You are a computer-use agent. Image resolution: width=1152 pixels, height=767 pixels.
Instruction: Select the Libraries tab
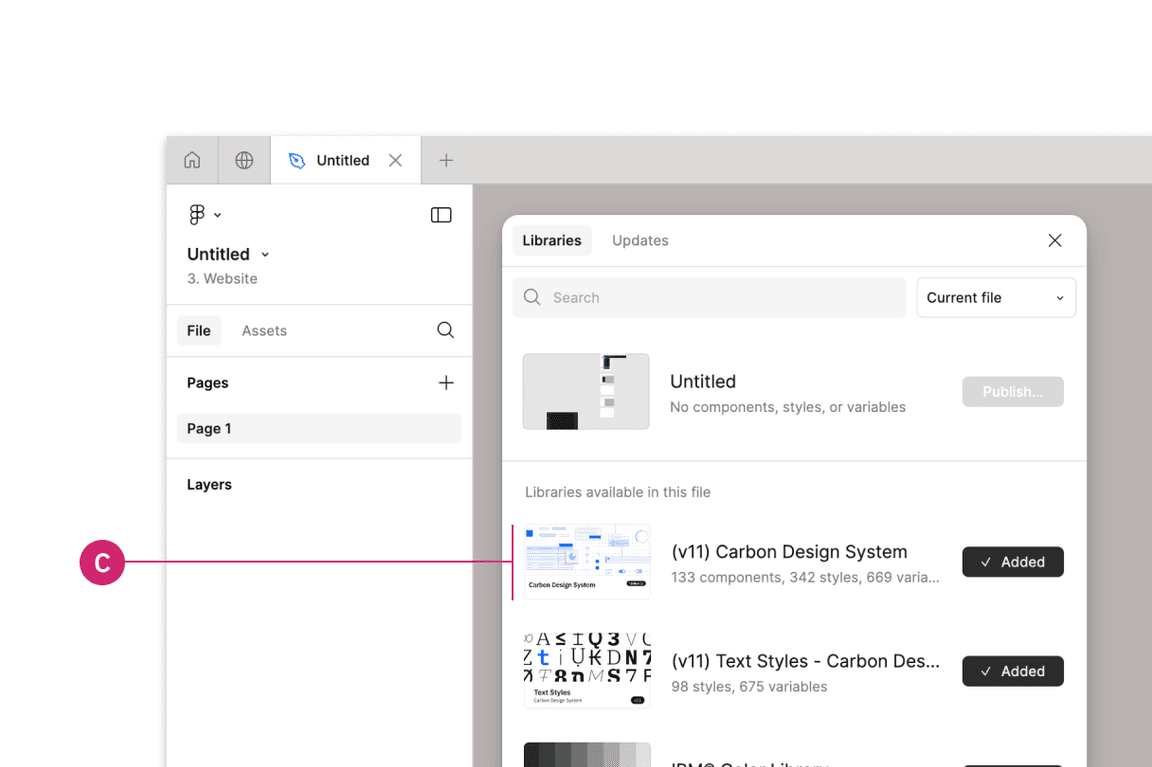coord(552,240)
